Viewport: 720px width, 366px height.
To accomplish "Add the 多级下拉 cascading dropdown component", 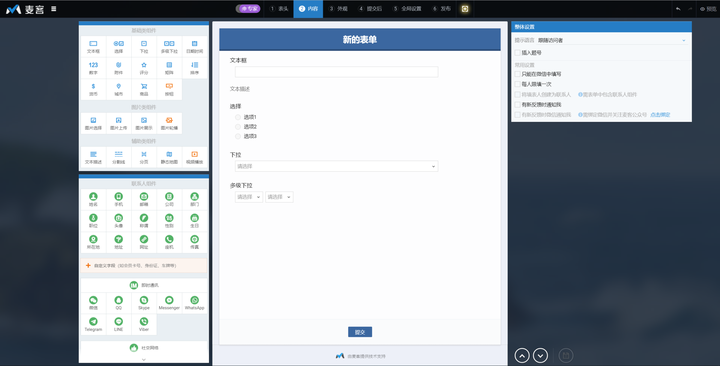I will click(x=169, y=47).
